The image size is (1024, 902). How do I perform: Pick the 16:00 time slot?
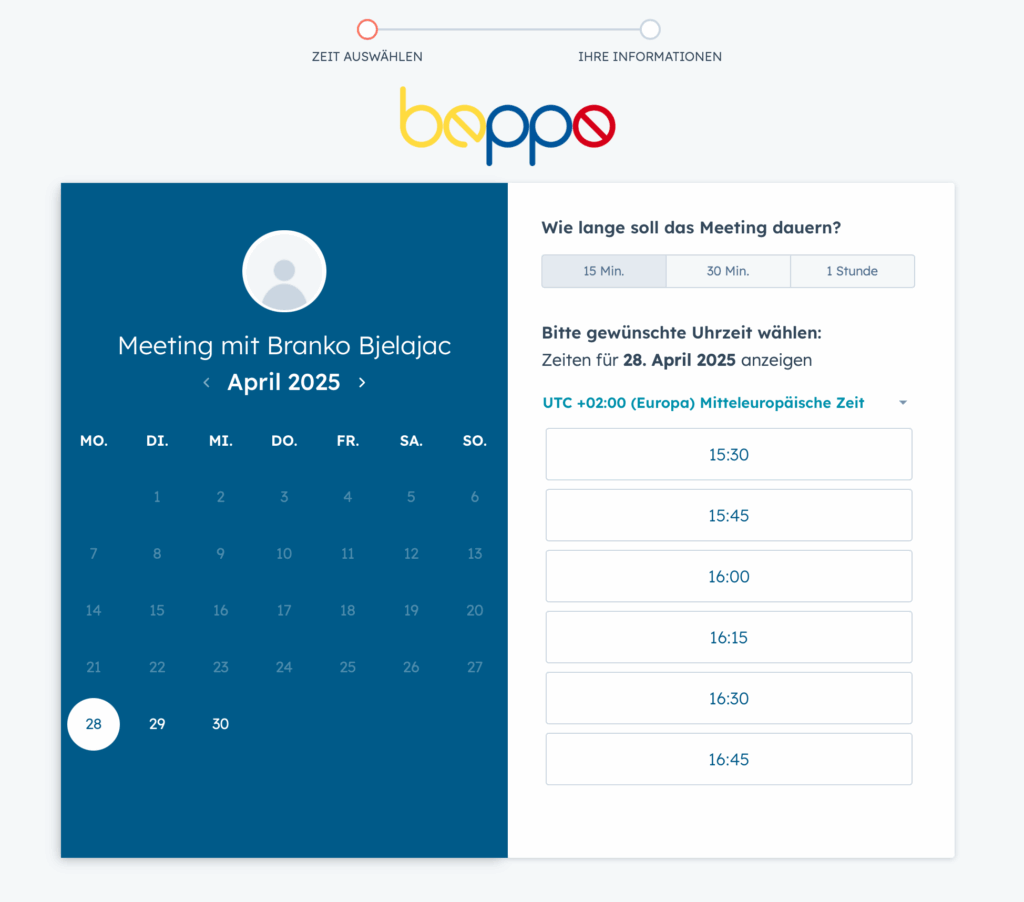tap(729, 576)
